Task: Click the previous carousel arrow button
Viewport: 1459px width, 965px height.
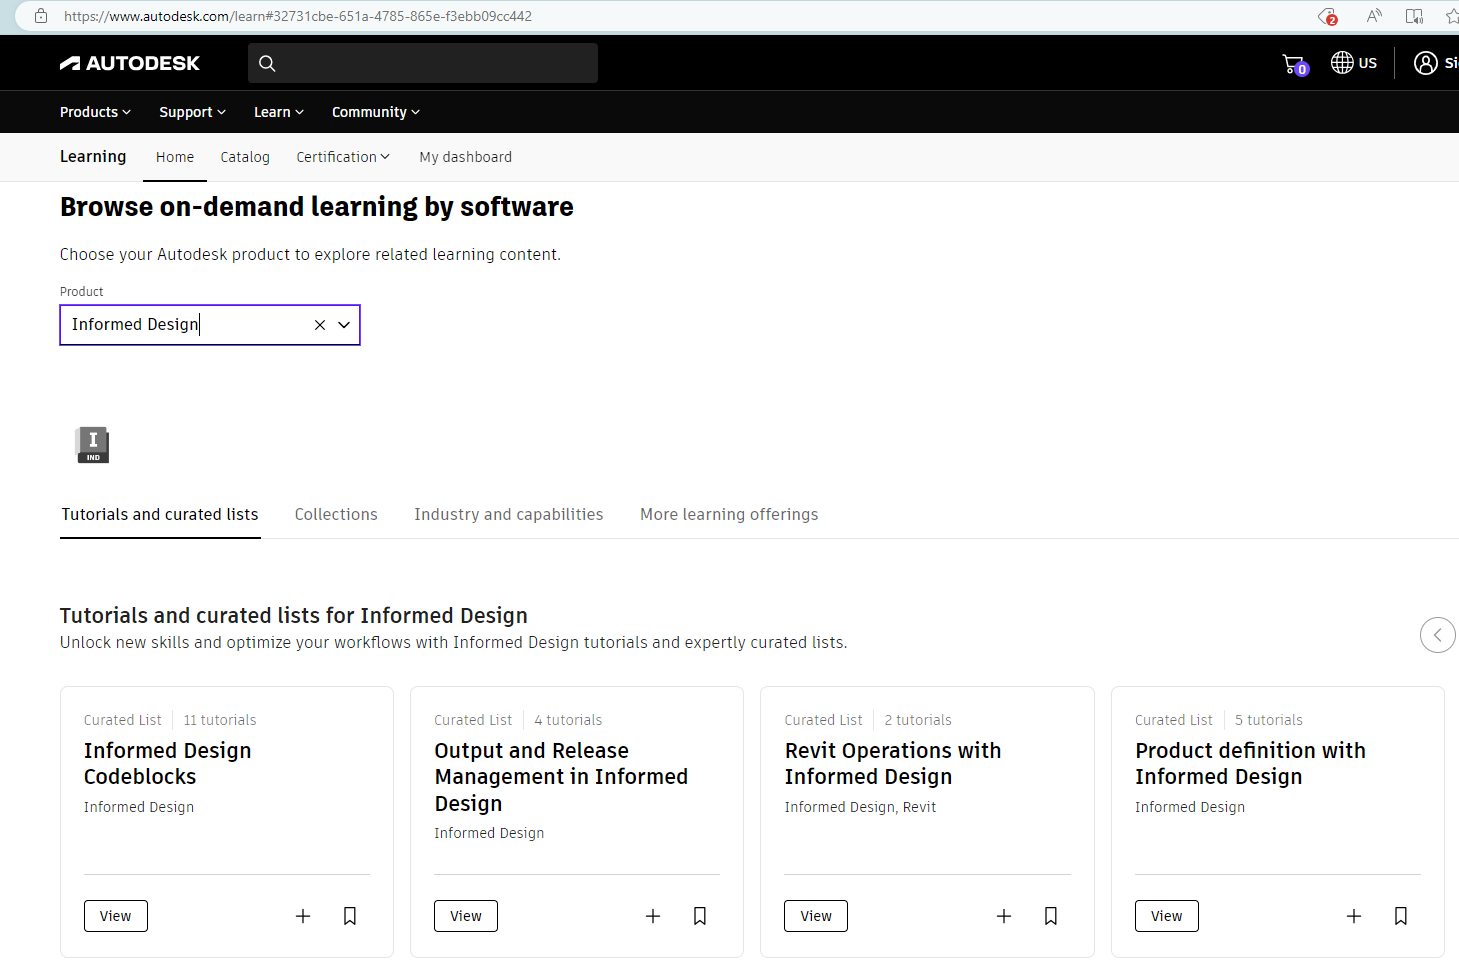Action: coord(1437,635)
